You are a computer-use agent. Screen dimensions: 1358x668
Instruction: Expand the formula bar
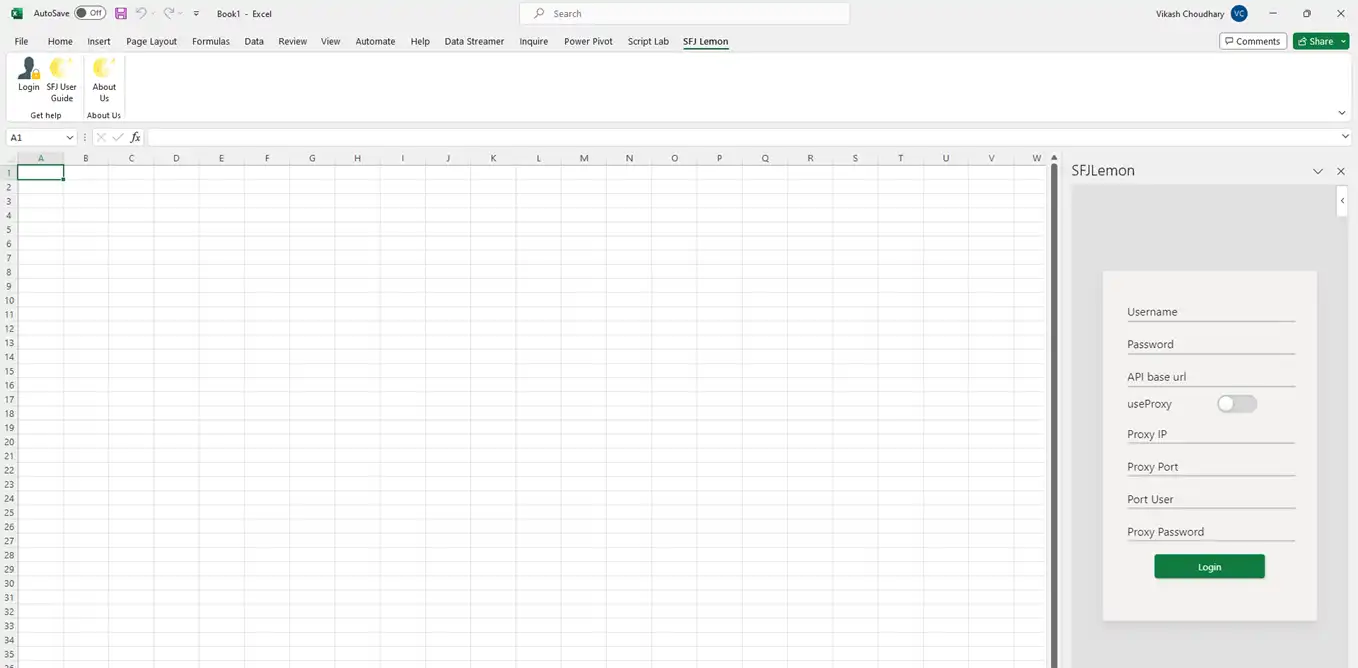pos(1345,137)
